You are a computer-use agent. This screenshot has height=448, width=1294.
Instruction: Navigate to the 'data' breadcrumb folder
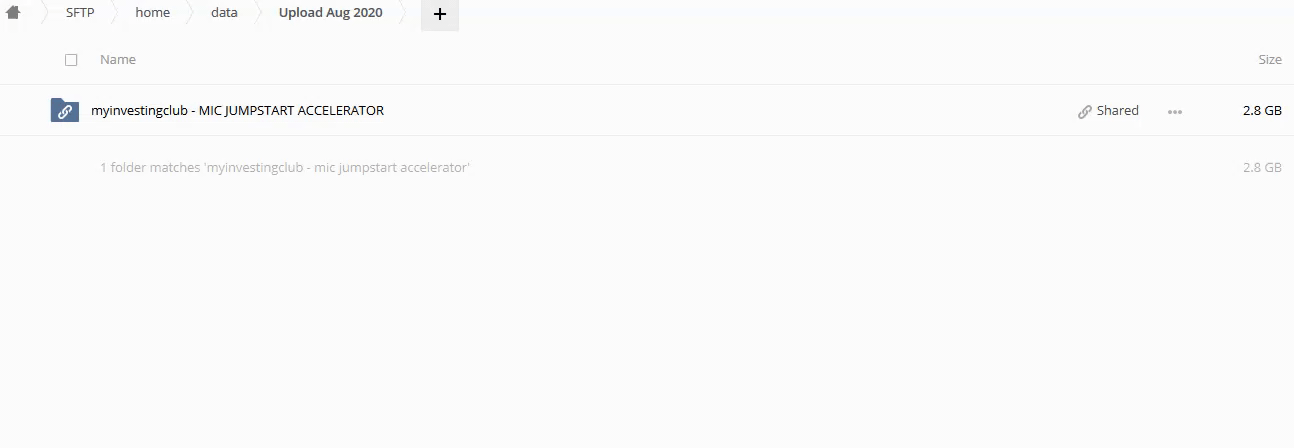(225, 13)
